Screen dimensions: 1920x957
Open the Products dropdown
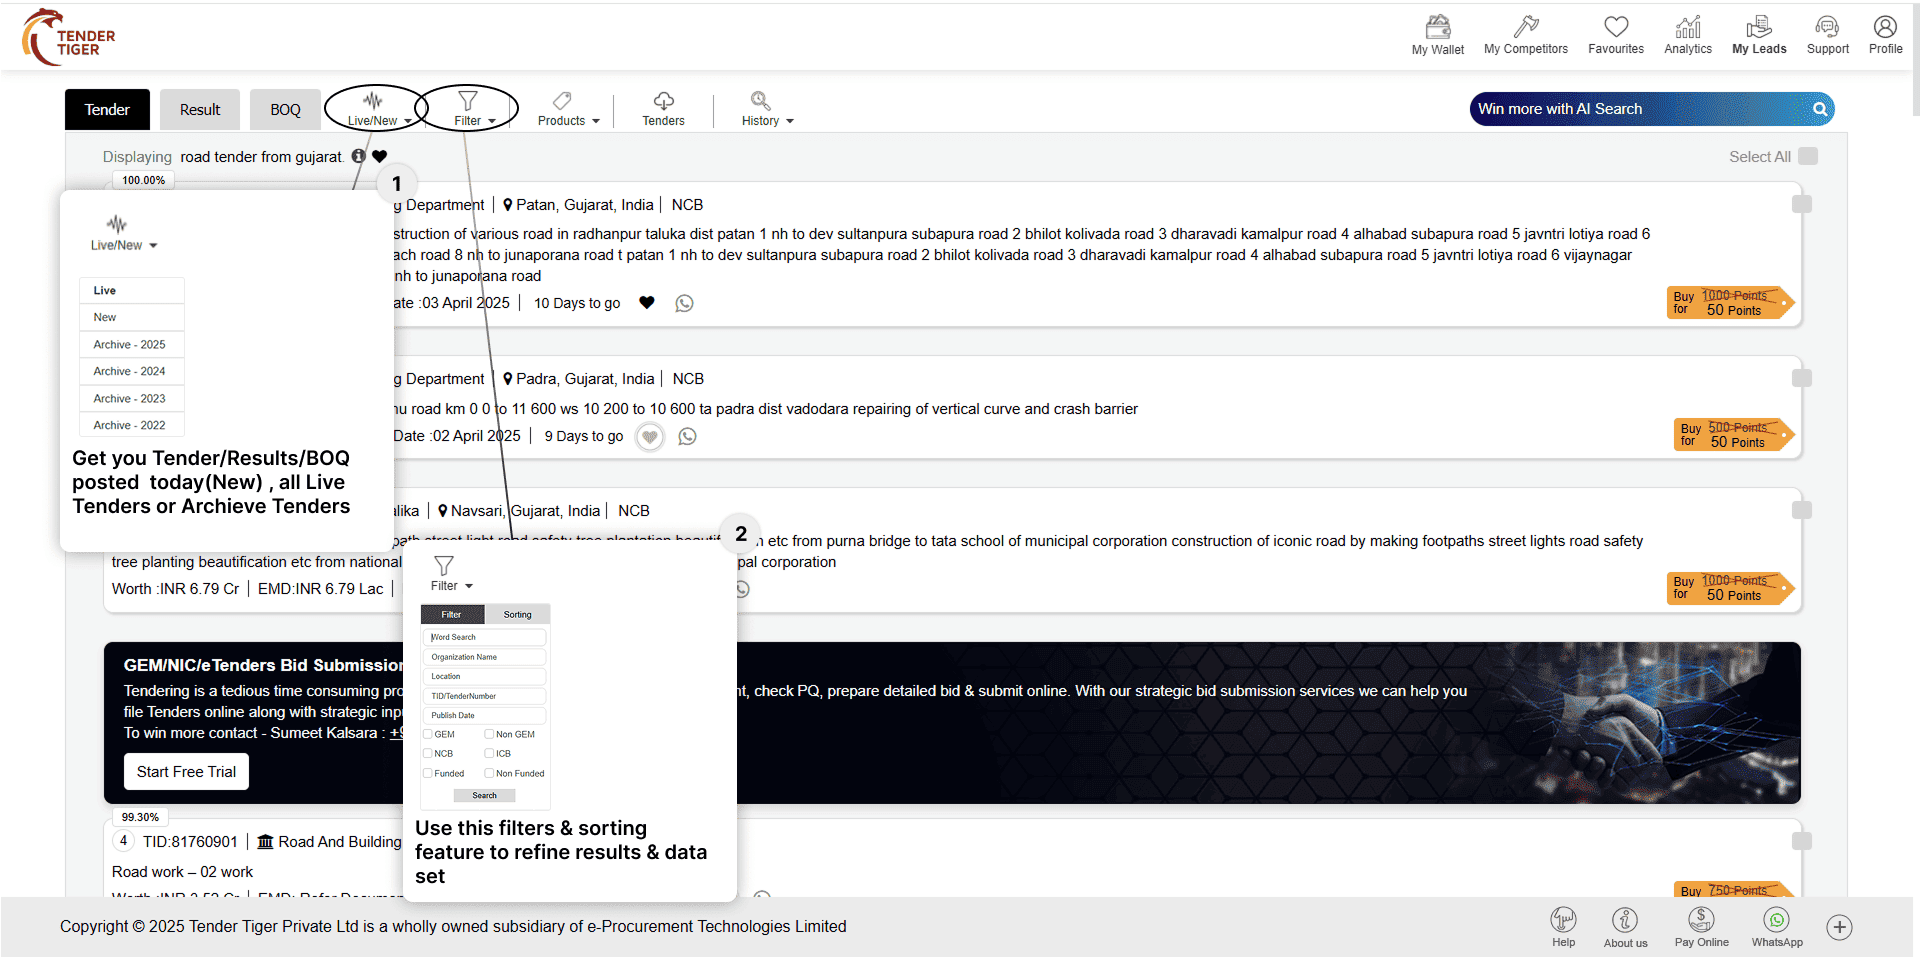tap(567, 108)
